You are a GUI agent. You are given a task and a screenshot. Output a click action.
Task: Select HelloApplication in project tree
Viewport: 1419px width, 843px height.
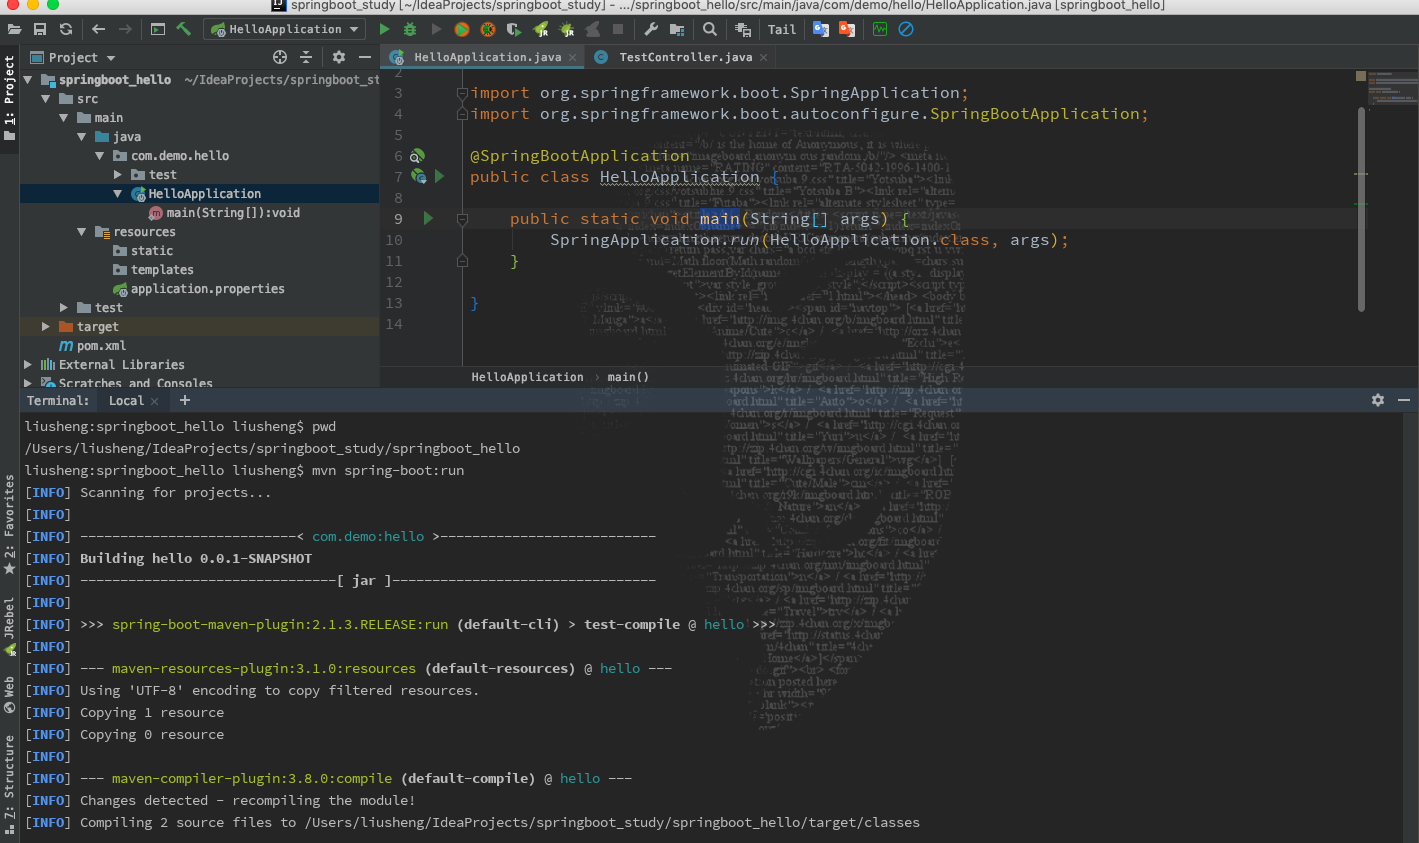point(204,193)
